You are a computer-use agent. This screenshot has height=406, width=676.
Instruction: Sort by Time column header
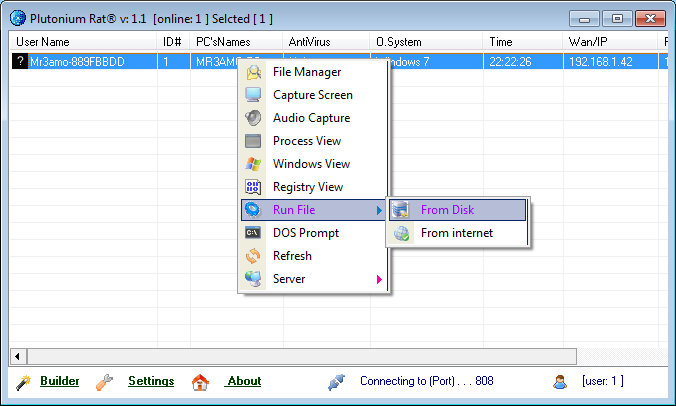pyautogui.click(x=523, y=42)
